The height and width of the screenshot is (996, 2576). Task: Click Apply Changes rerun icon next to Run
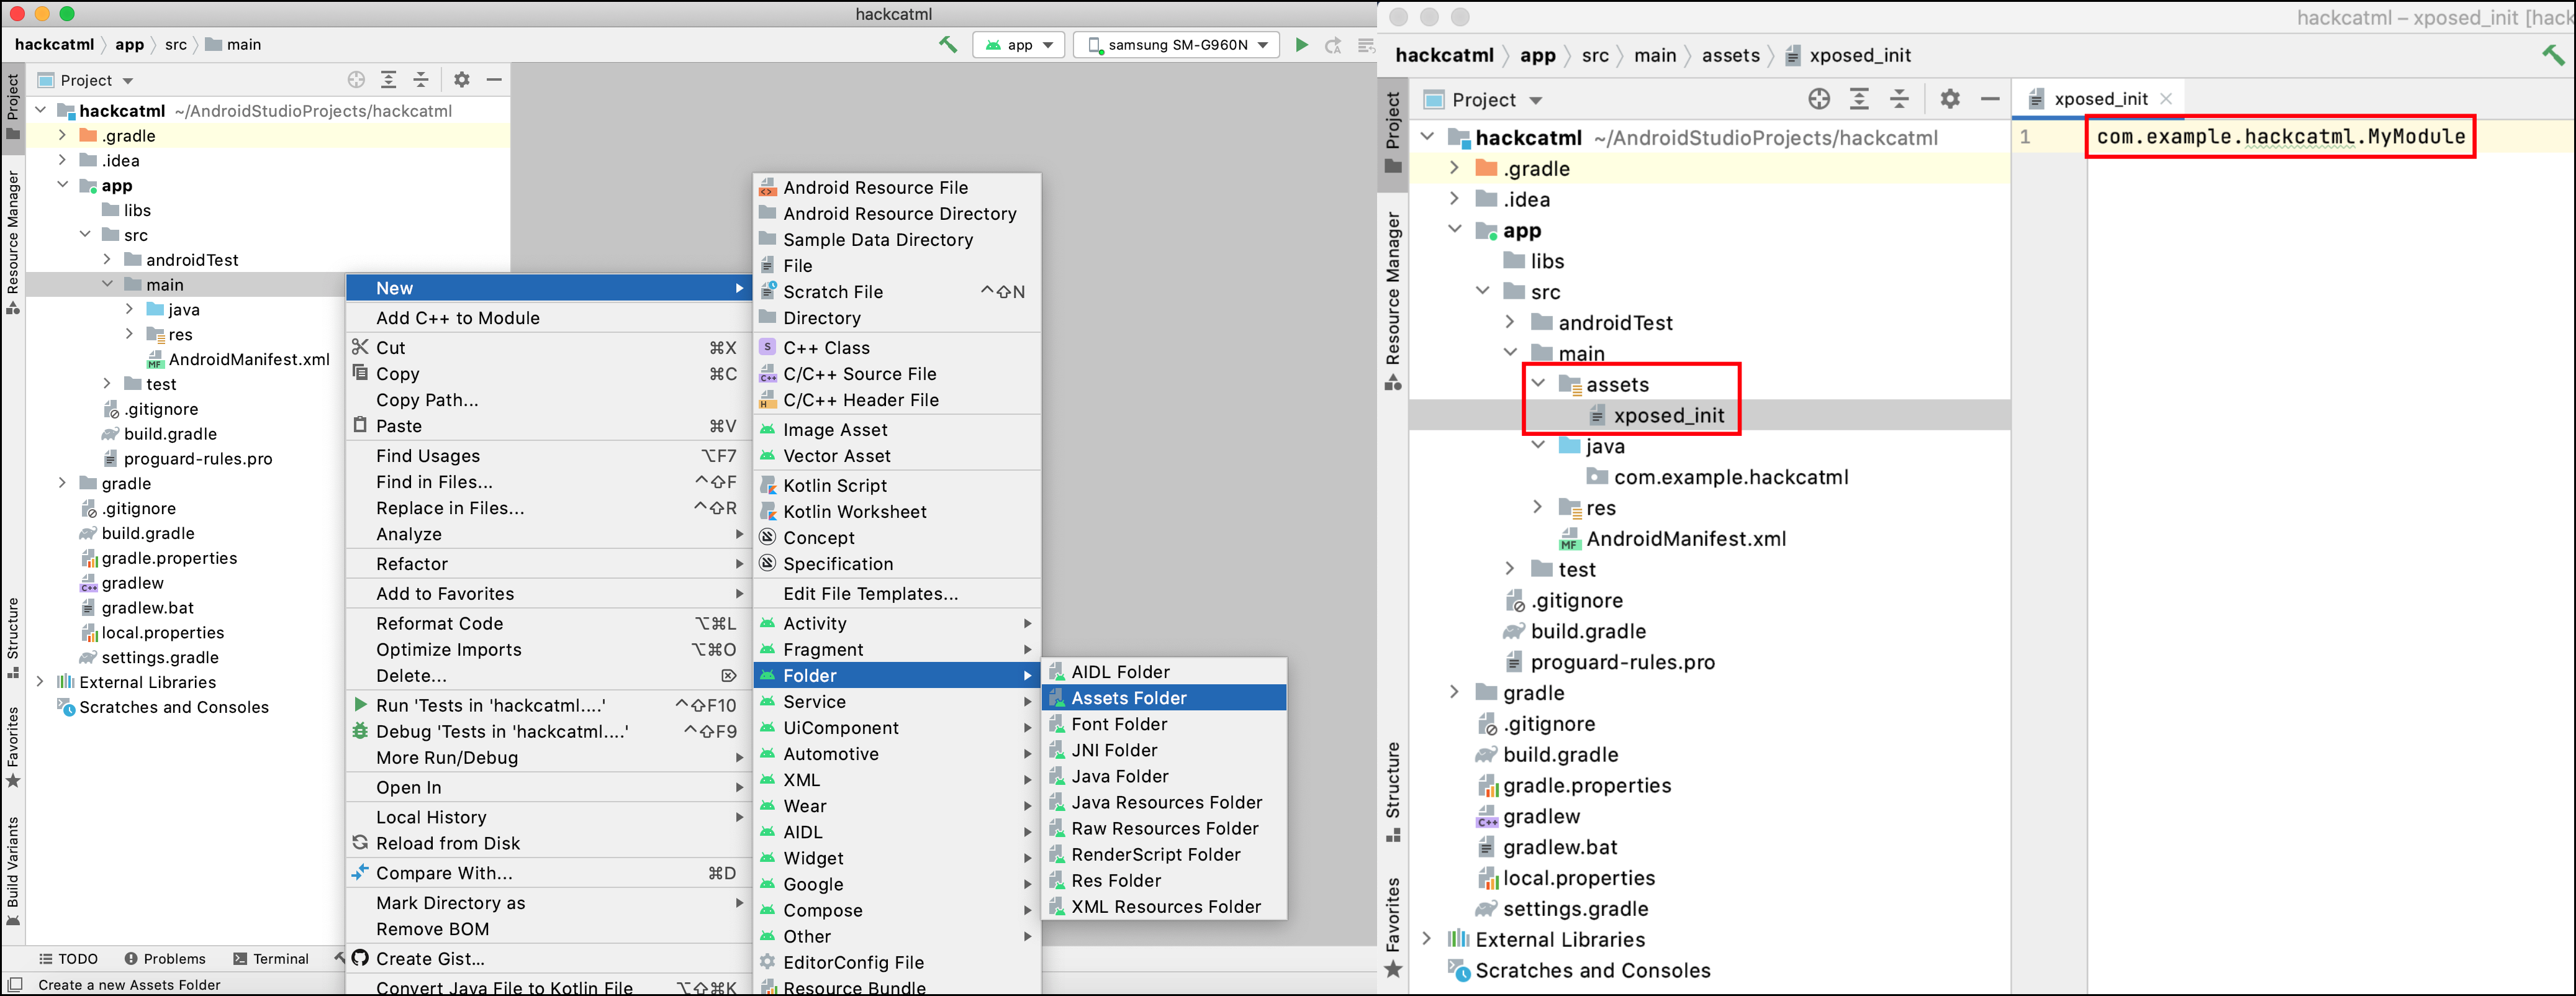pos(1333,45)
